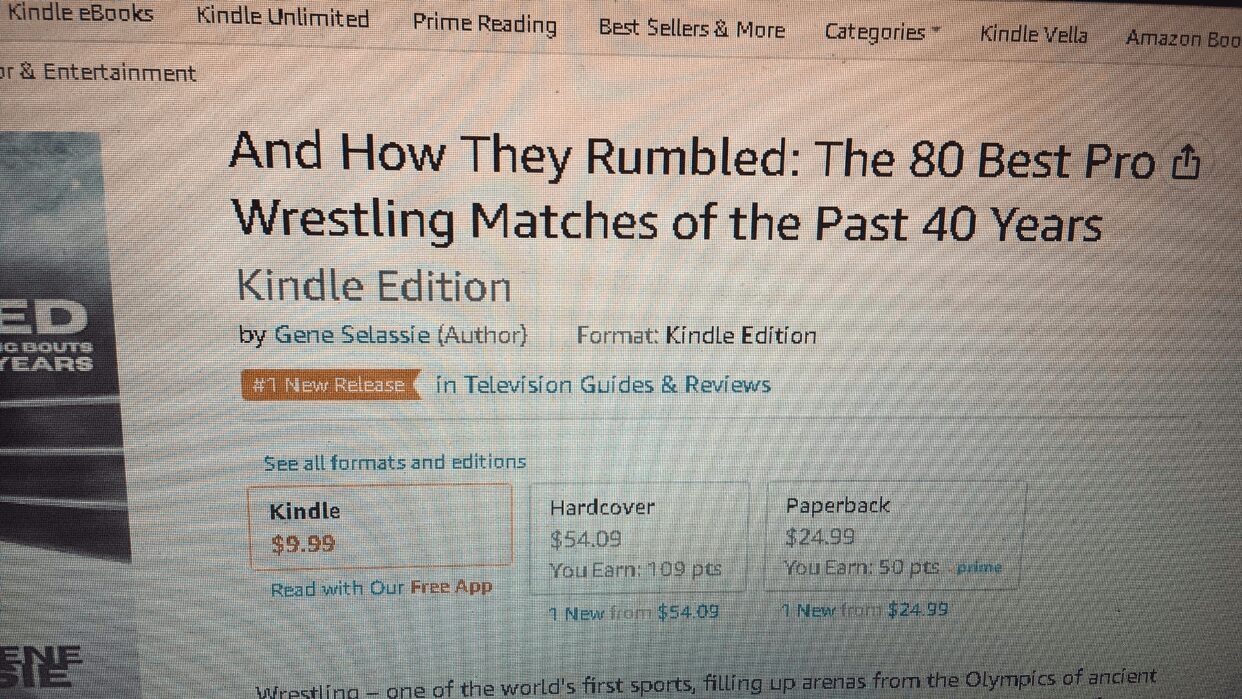Select the Hardcover $54.09 format
The height and width of the screenshot is (699, 1242).
tap(638, 538)
